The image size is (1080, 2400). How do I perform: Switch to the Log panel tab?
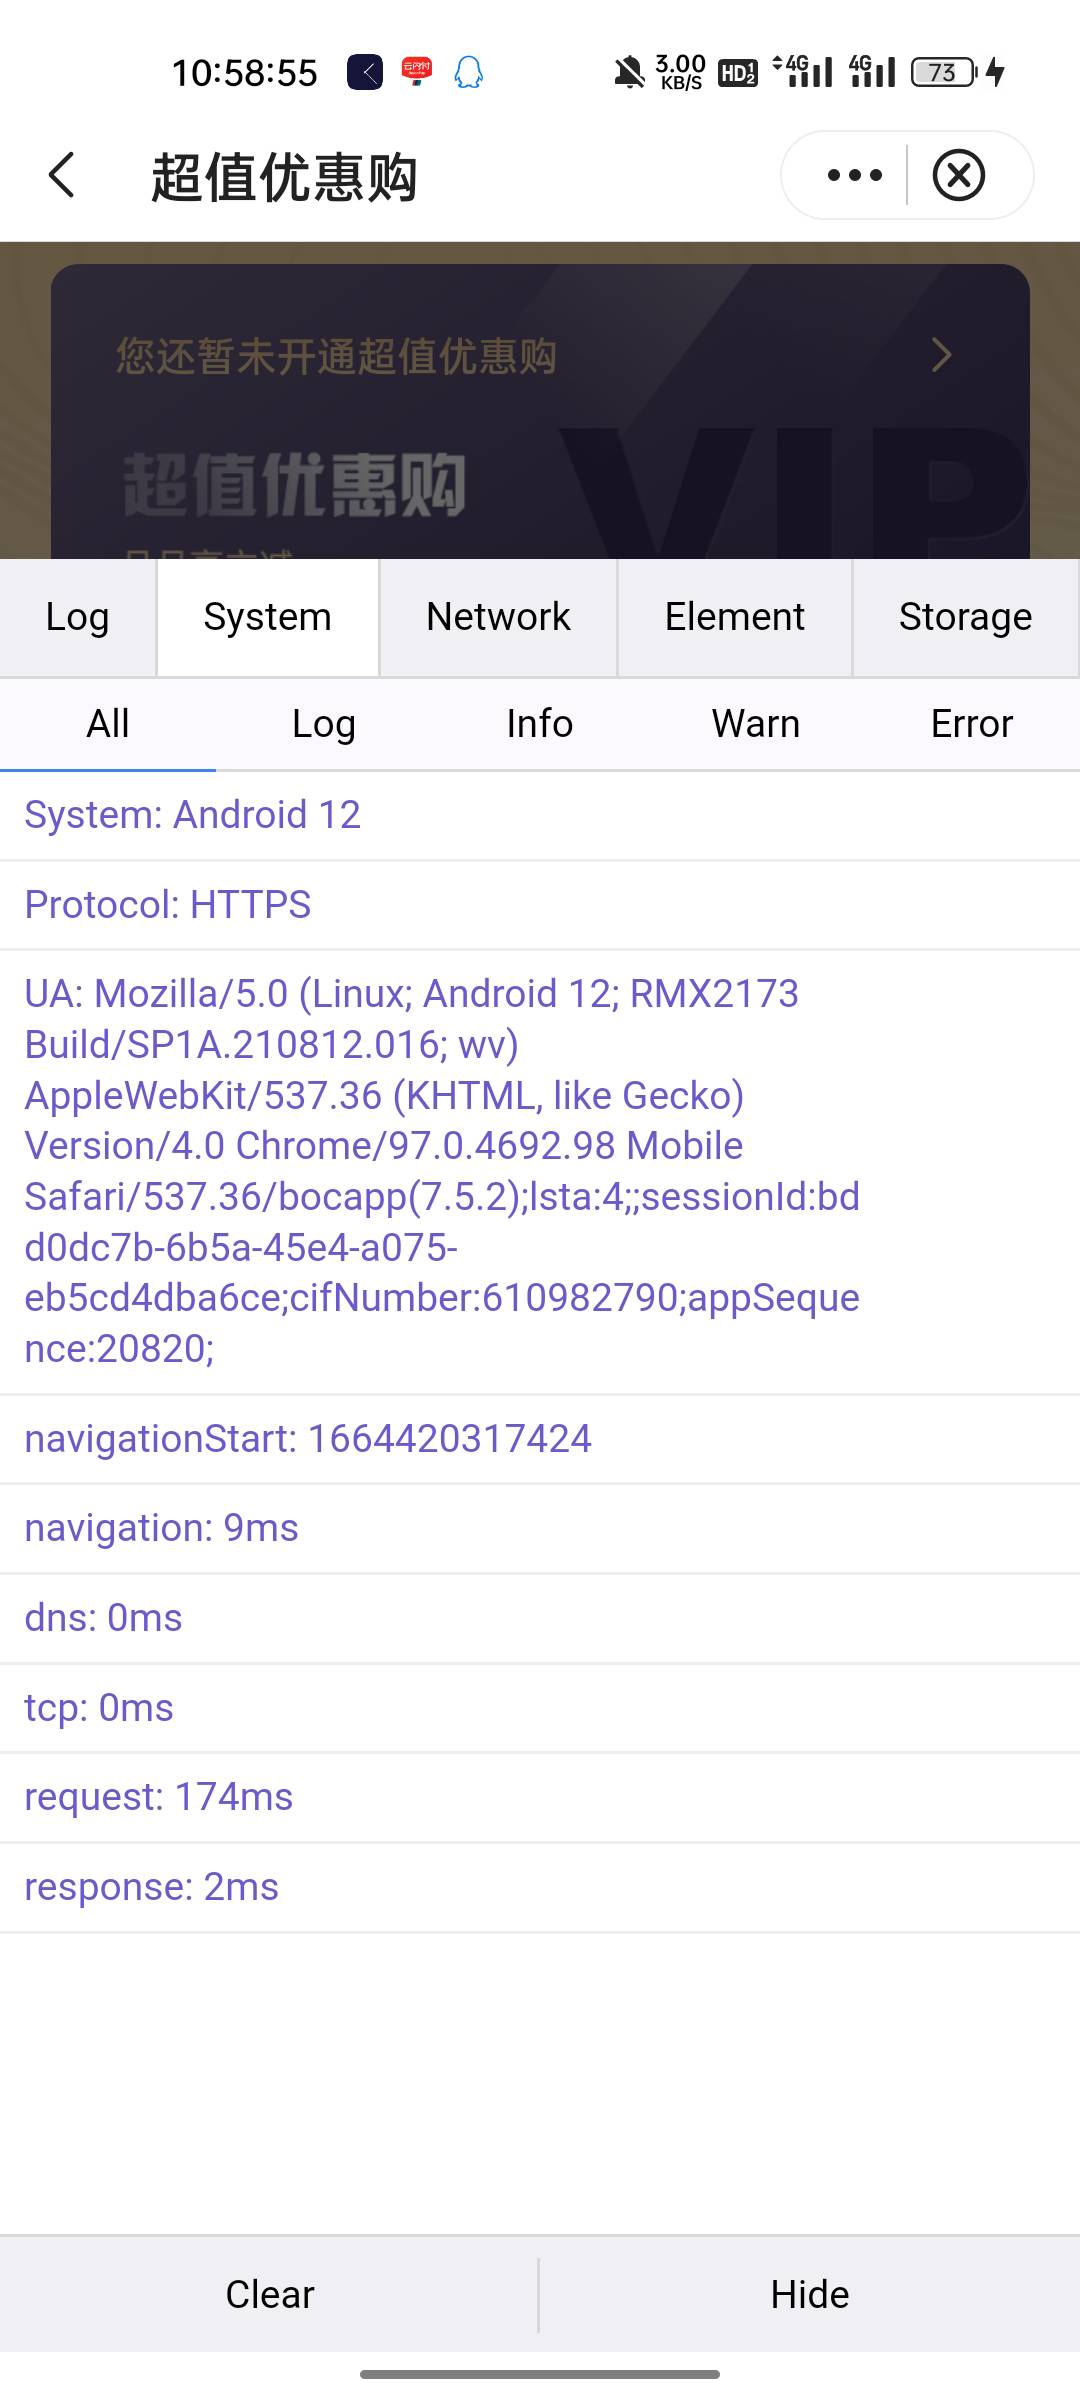pos(78,617)
